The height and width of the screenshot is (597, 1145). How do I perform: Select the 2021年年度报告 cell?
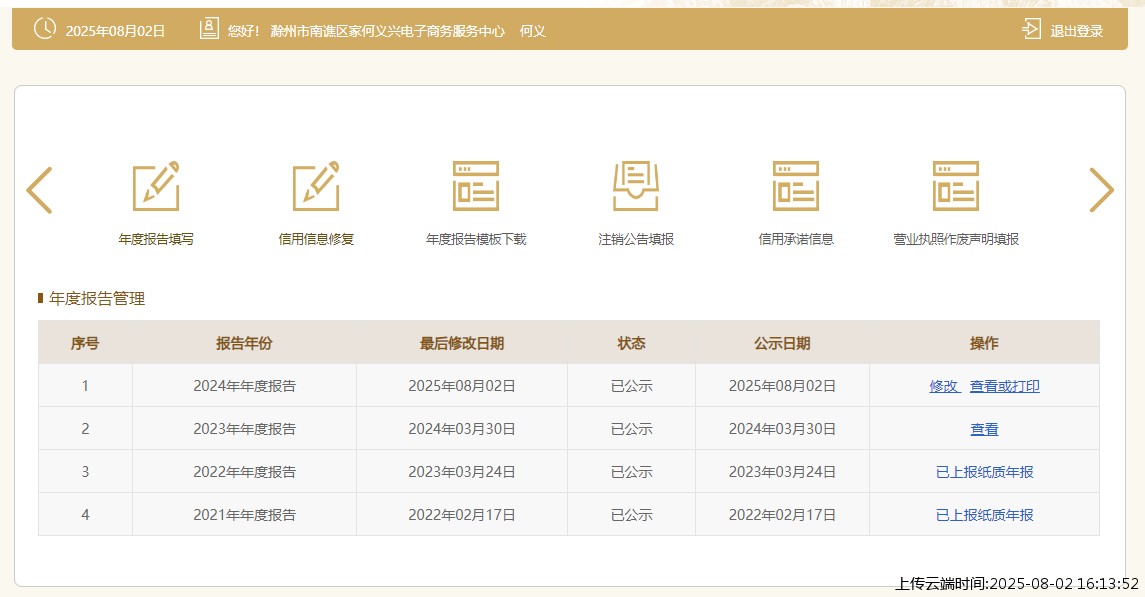[245, 515]
